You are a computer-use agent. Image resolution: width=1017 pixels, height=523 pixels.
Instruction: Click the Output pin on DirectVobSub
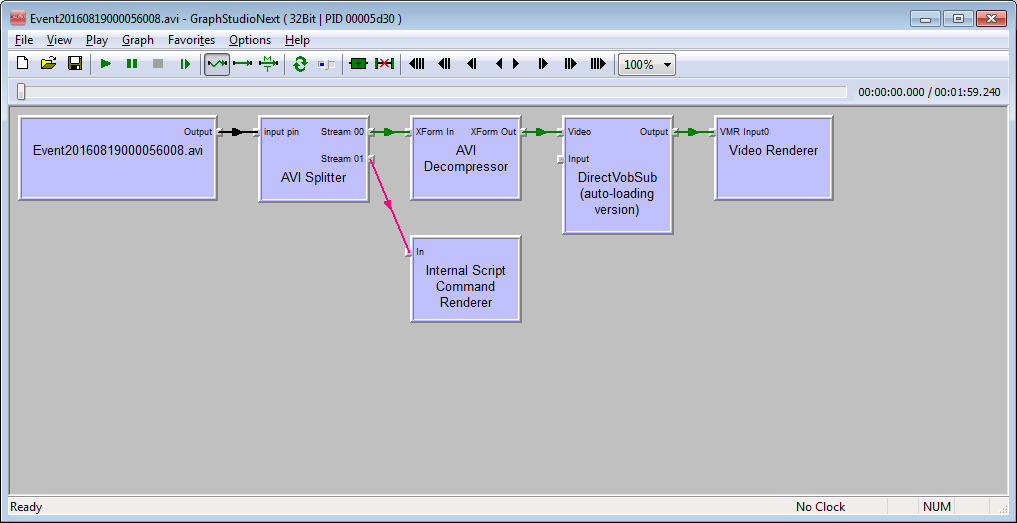[x=675, y=132]
